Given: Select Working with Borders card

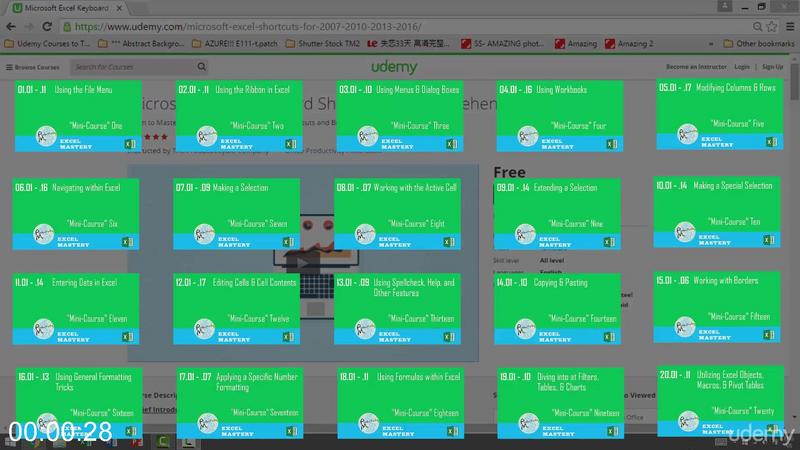Looking at the screenshot, I should pyautogui.click(x=717, y=307).
